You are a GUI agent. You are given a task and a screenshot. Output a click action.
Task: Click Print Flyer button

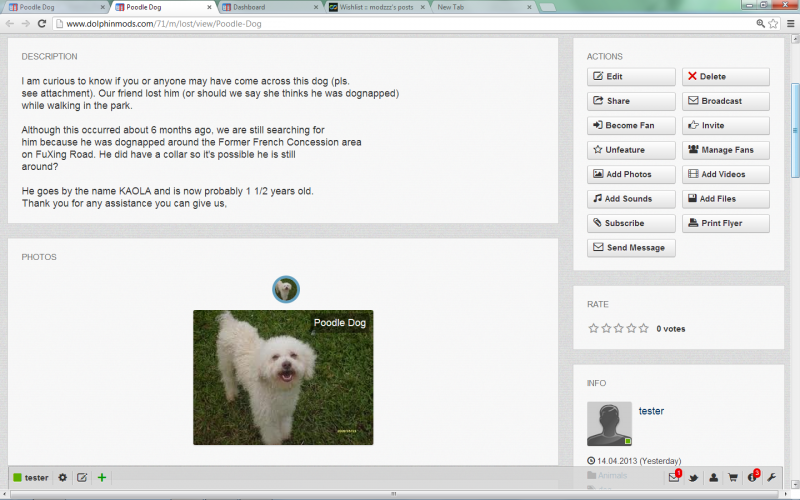coord(726,223)
